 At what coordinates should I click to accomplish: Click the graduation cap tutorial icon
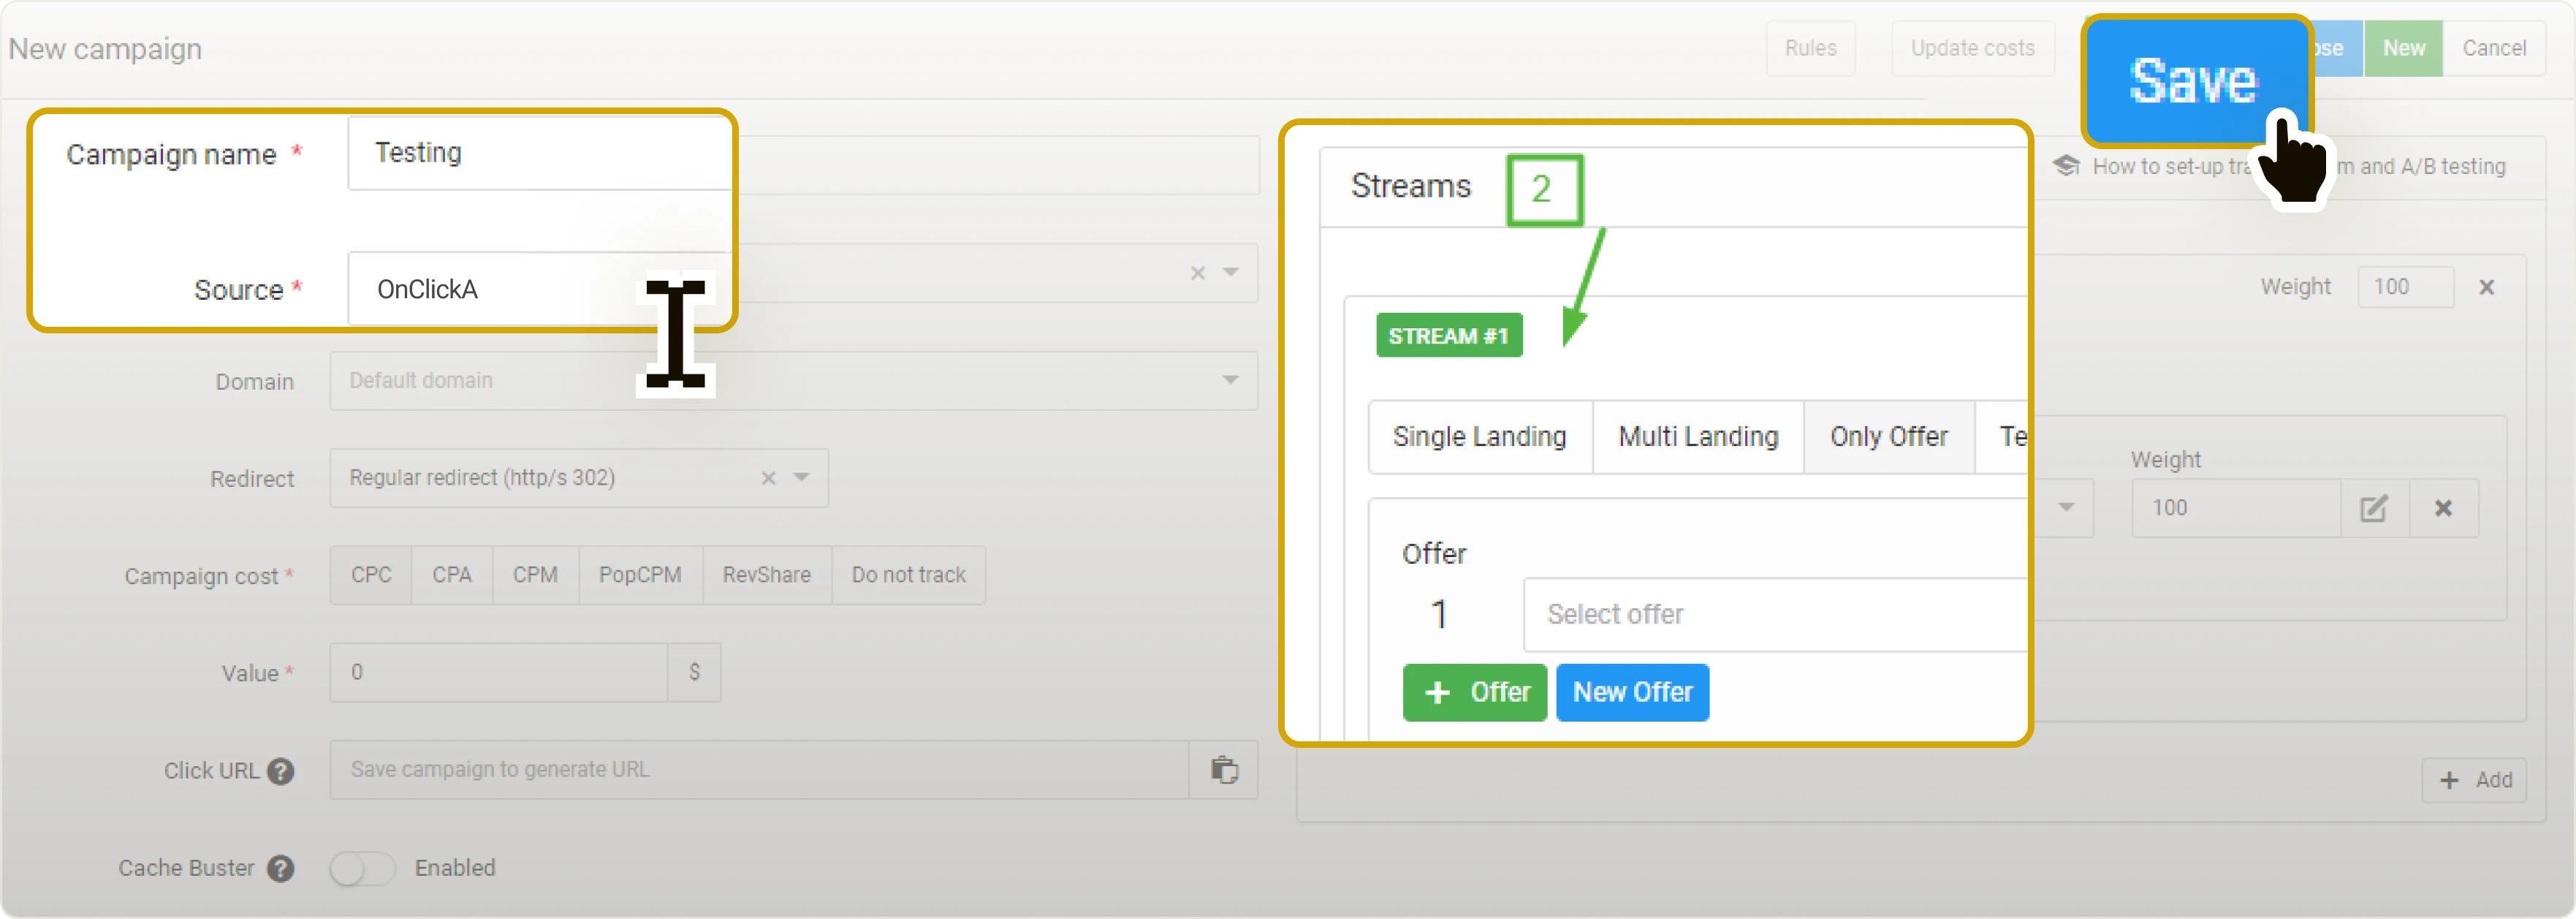[2067, 166]
